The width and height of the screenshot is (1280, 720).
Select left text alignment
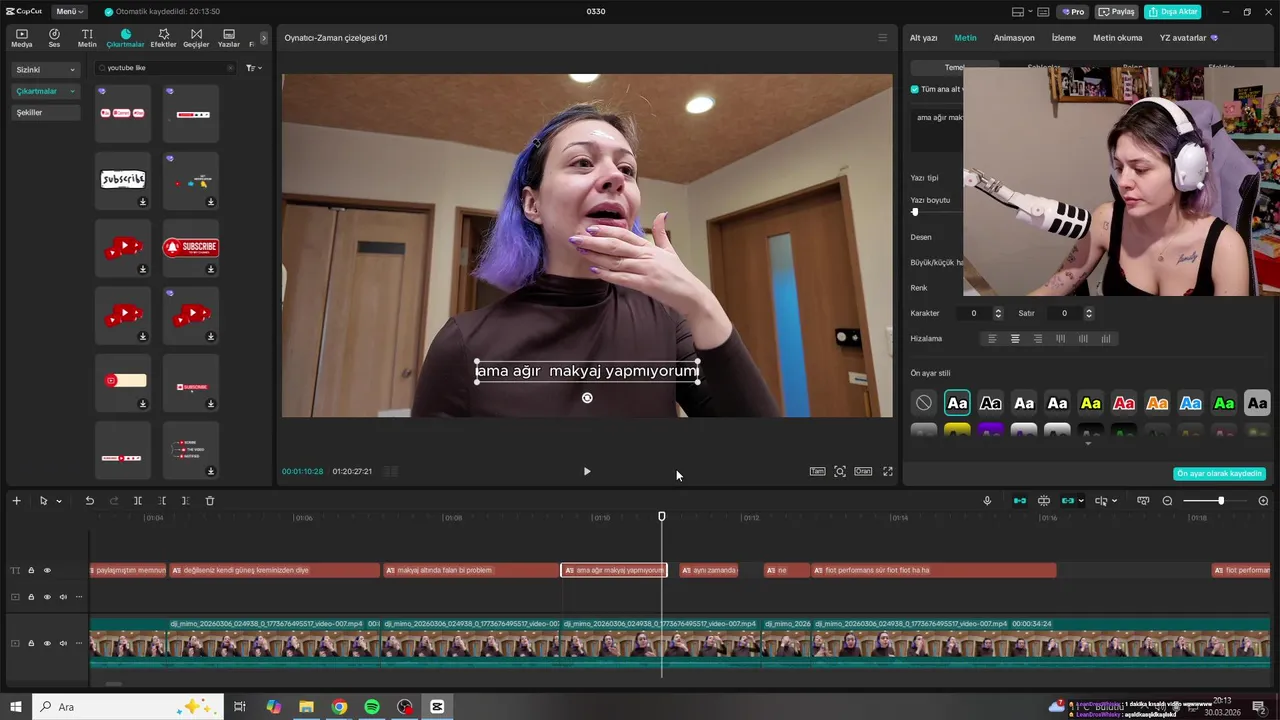[x=992, y=339]
